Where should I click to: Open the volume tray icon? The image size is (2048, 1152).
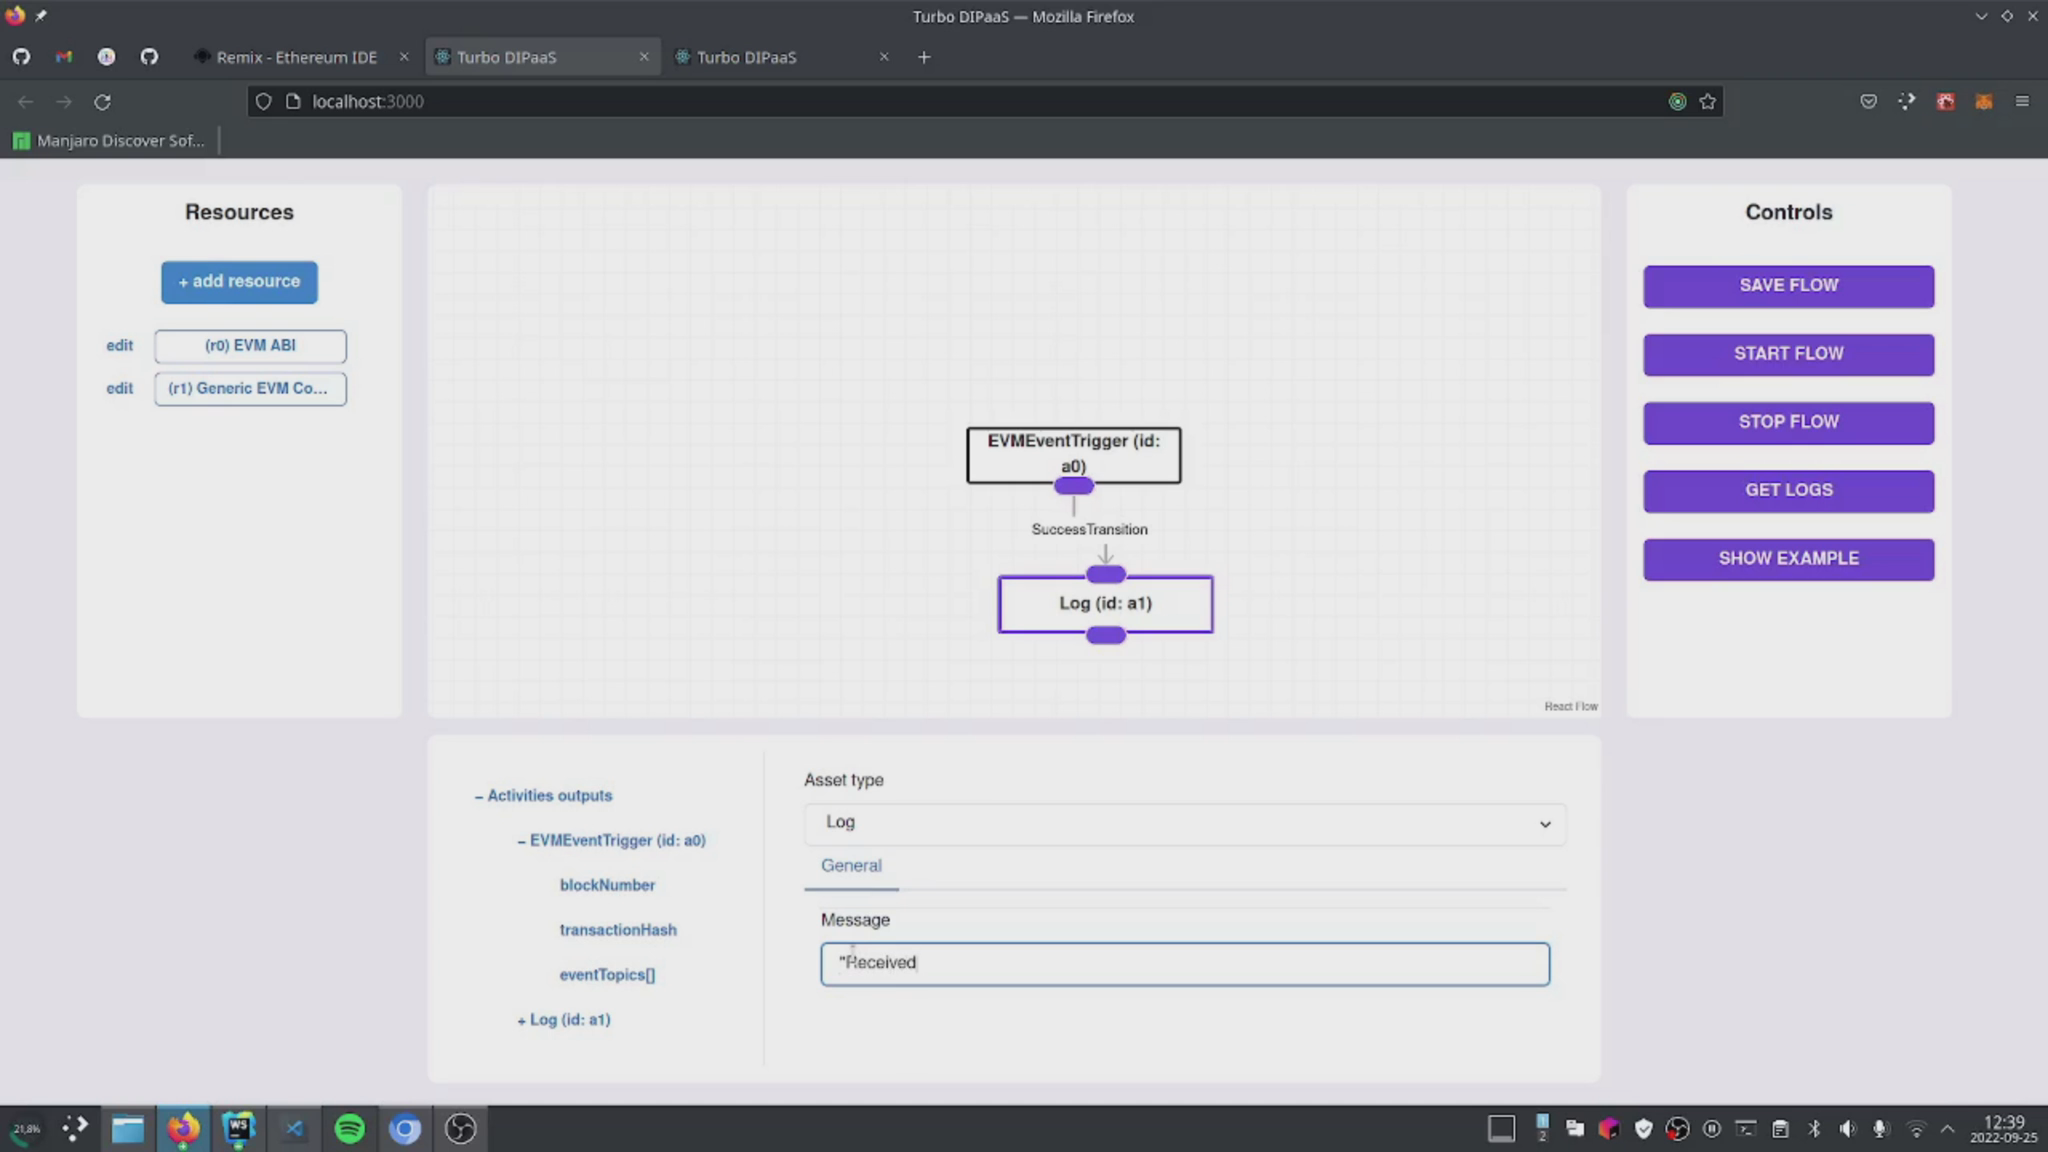(x=1847, y=1129)
